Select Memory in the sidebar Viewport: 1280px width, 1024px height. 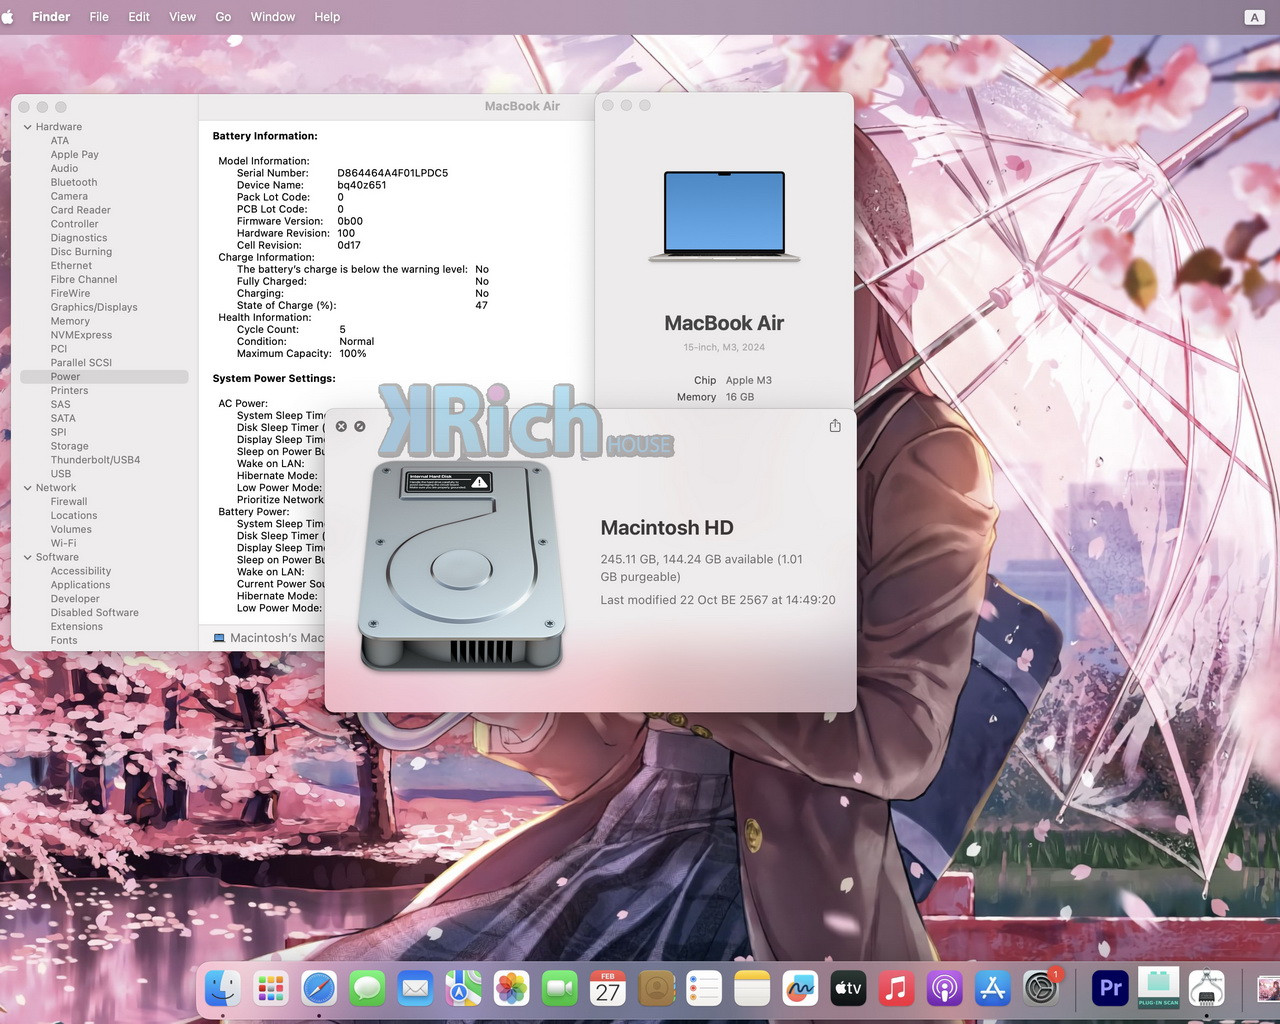(x=70, y=321)
